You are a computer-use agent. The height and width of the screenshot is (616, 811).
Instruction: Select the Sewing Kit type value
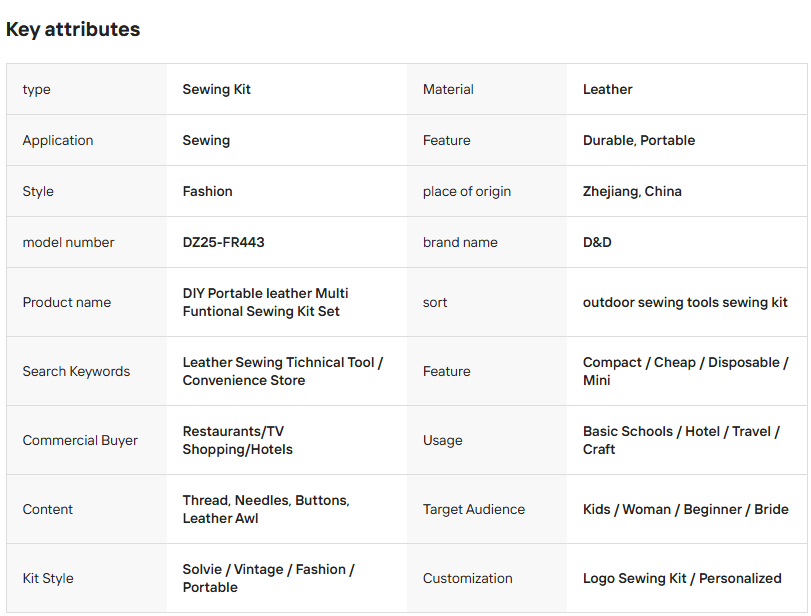[x=216, y=89]
